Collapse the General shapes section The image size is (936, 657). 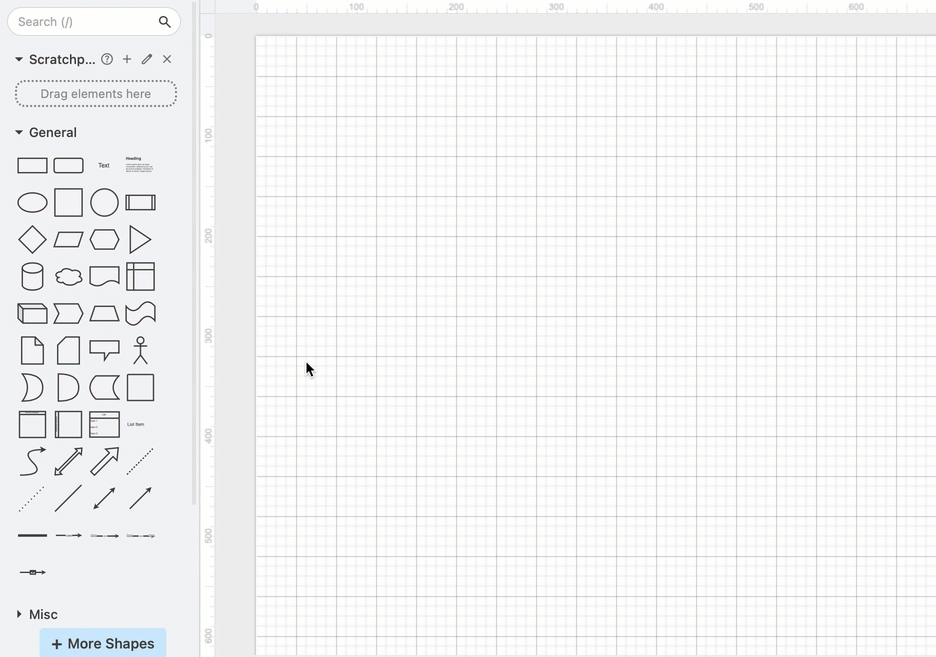pyautogui.click(x=18, y=132)
